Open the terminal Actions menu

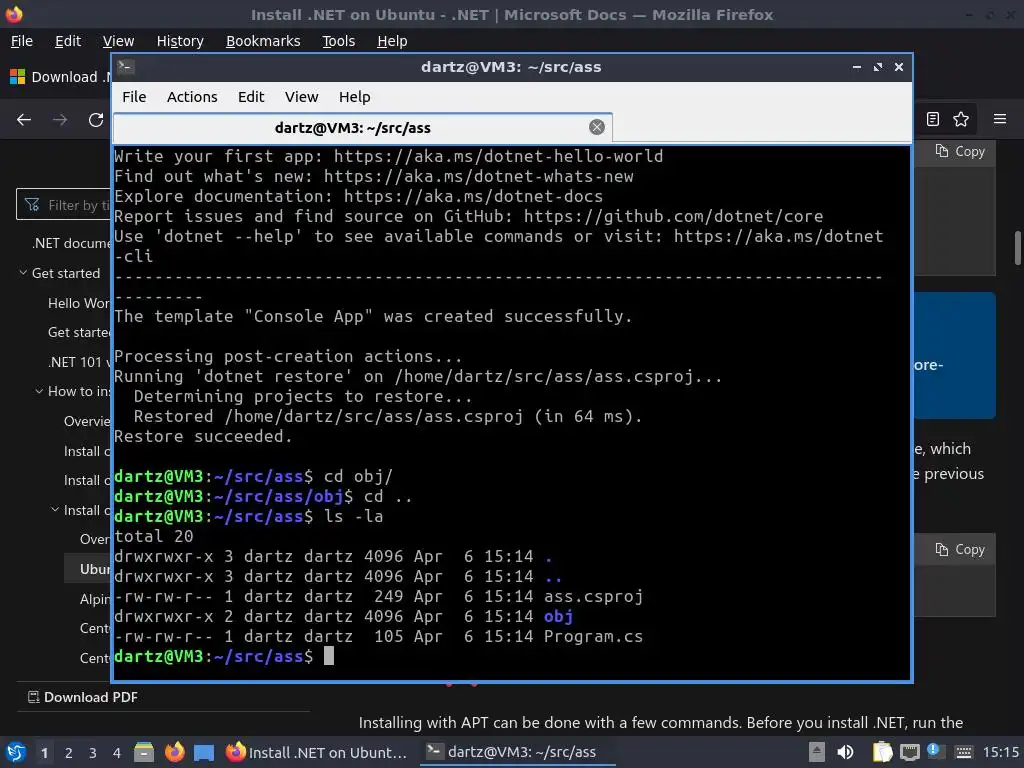(192, 97)
